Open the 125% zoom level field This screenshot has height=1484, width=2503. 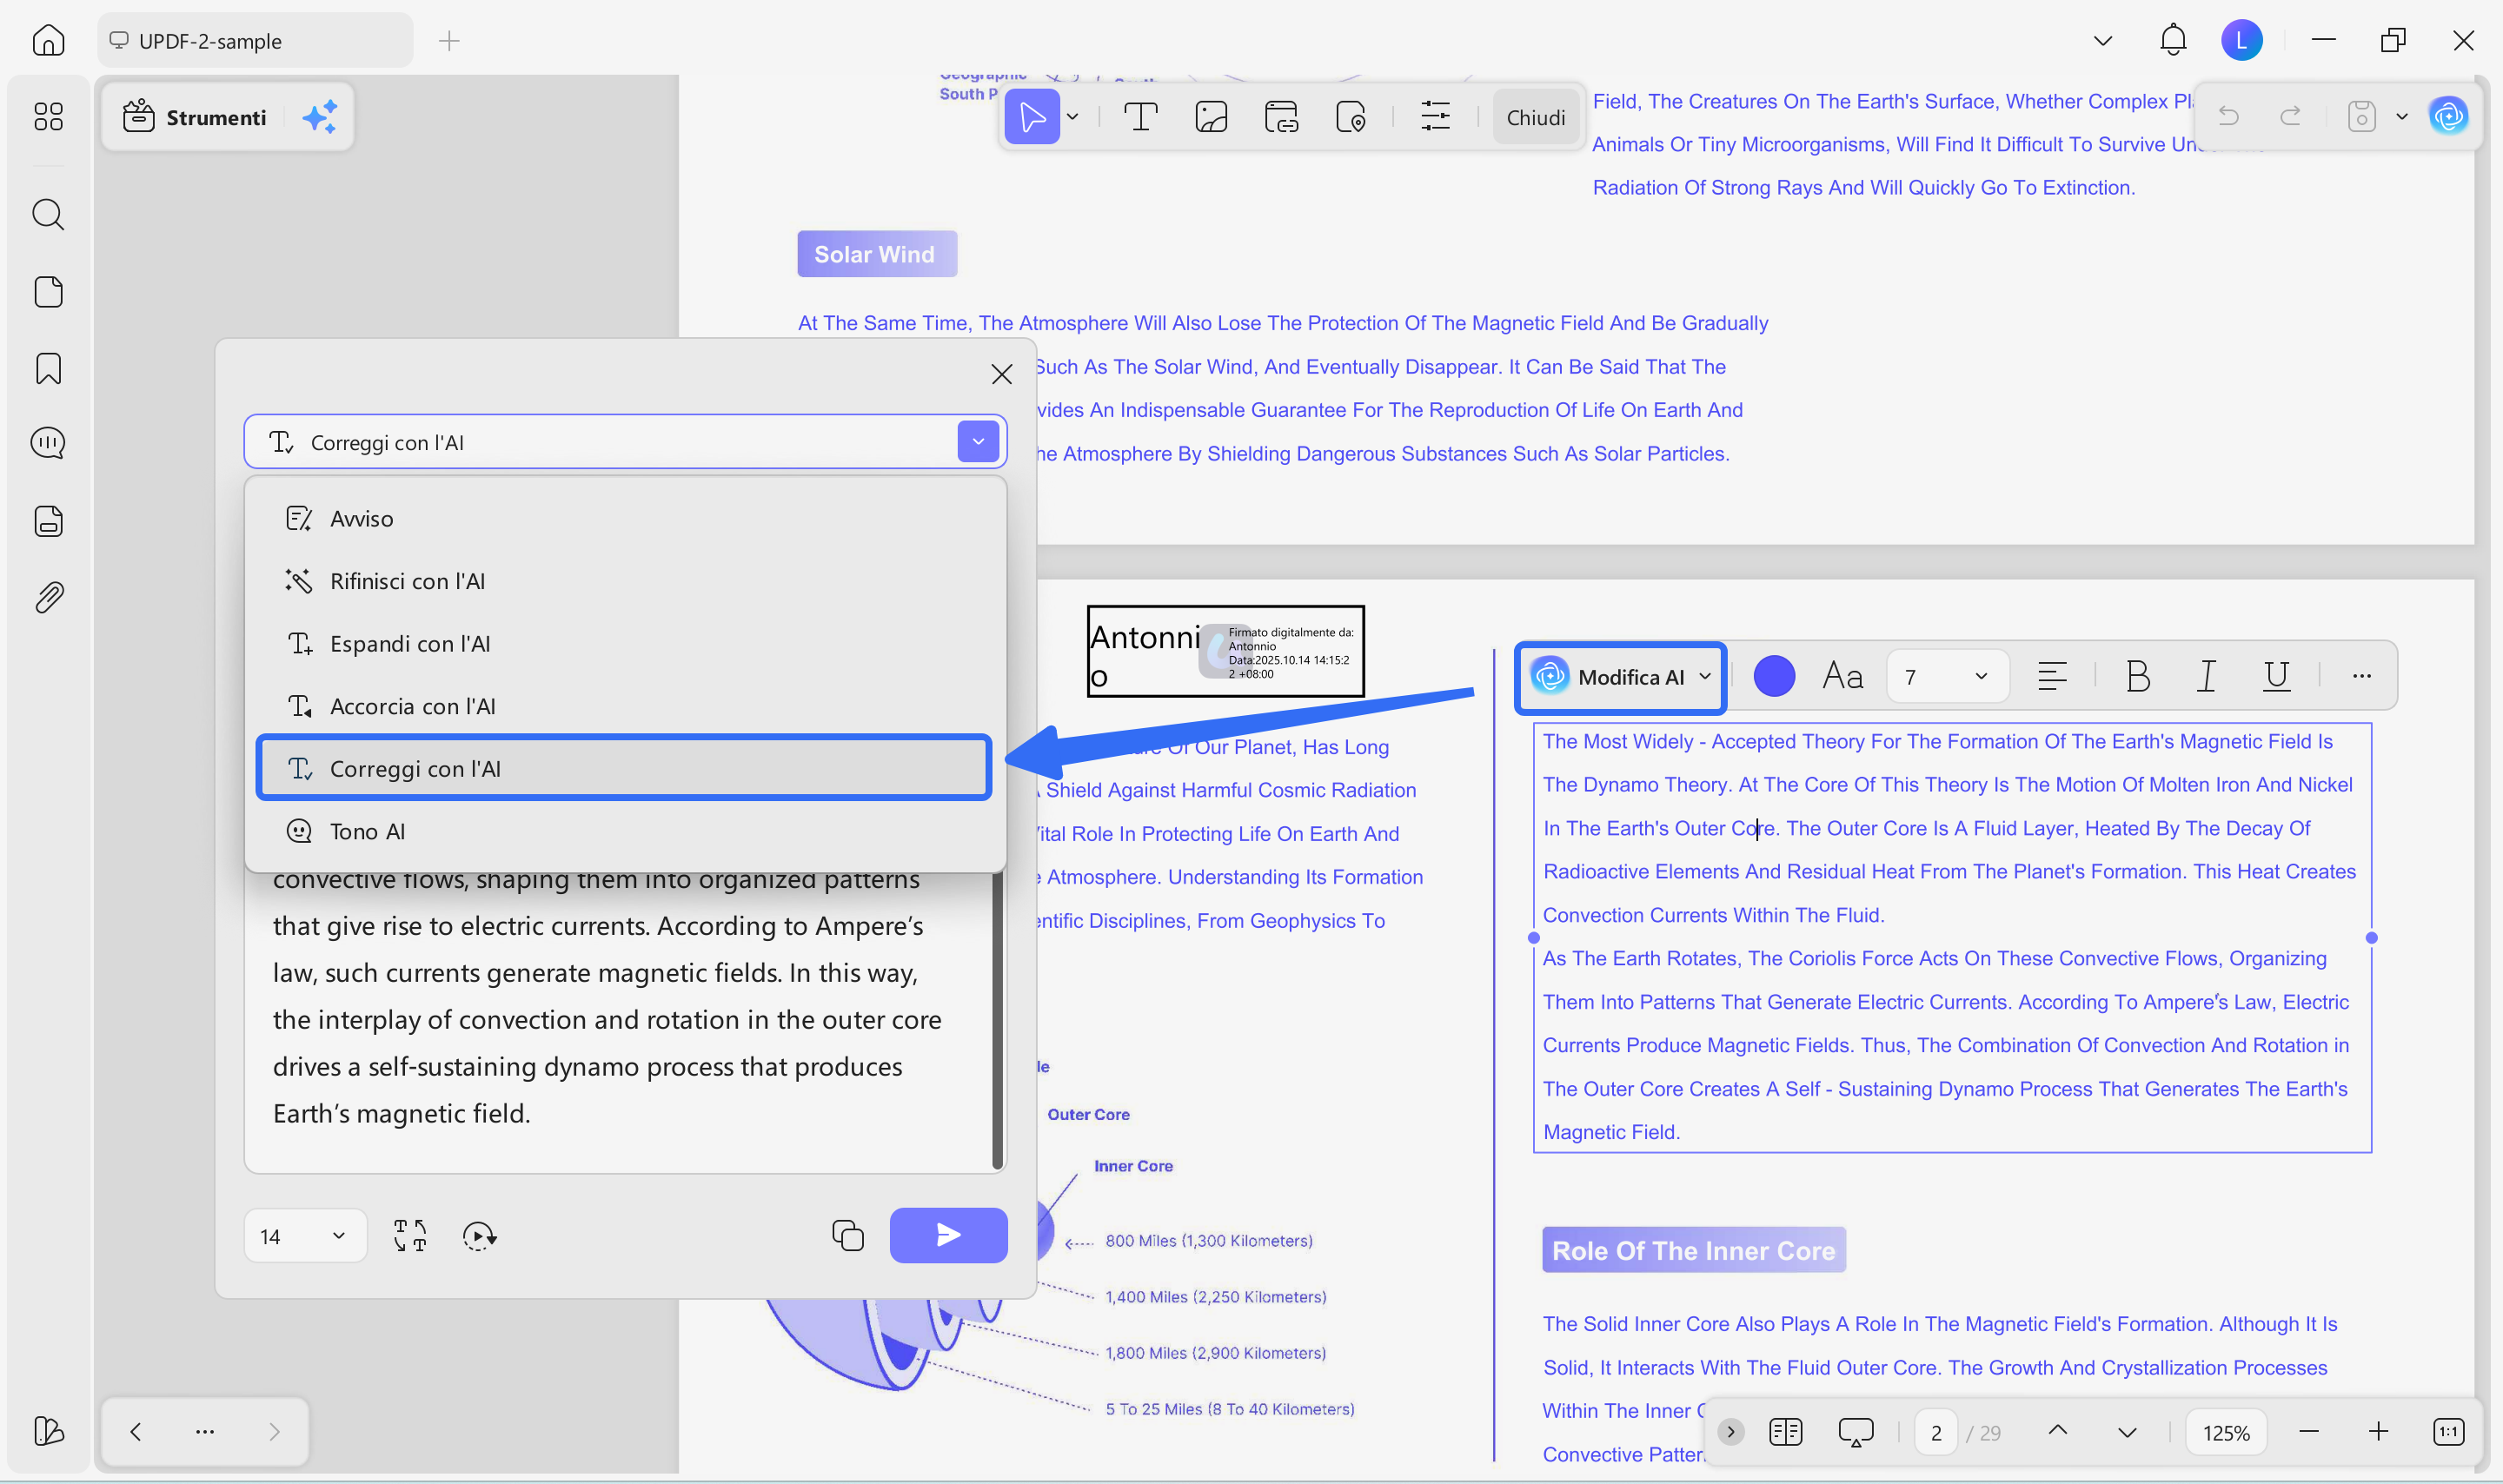2226,1432
